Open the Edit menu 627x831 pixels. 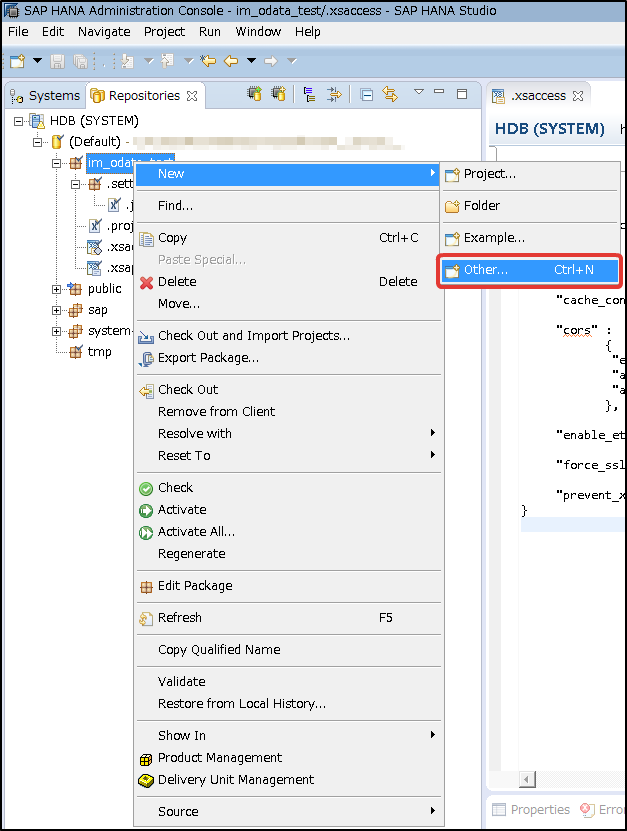53,32
